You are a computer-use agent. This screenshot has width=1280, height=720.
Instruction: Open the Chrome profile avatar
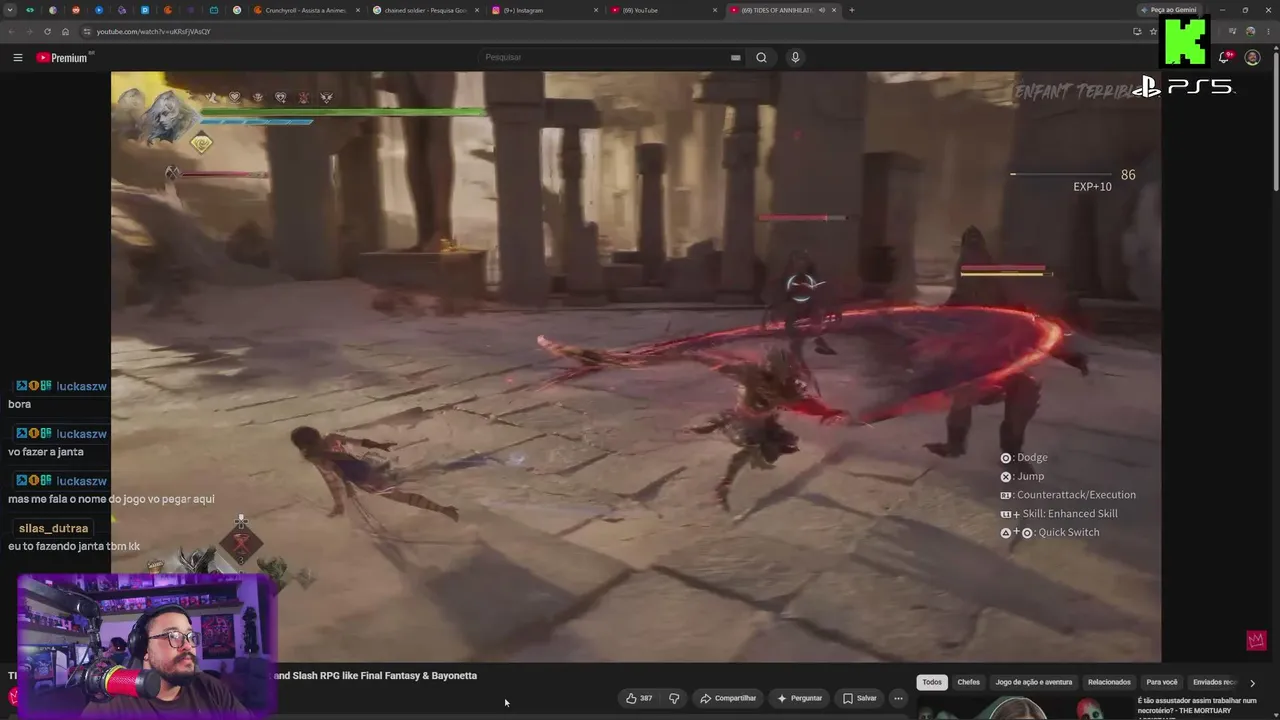tap(1250, 31)
